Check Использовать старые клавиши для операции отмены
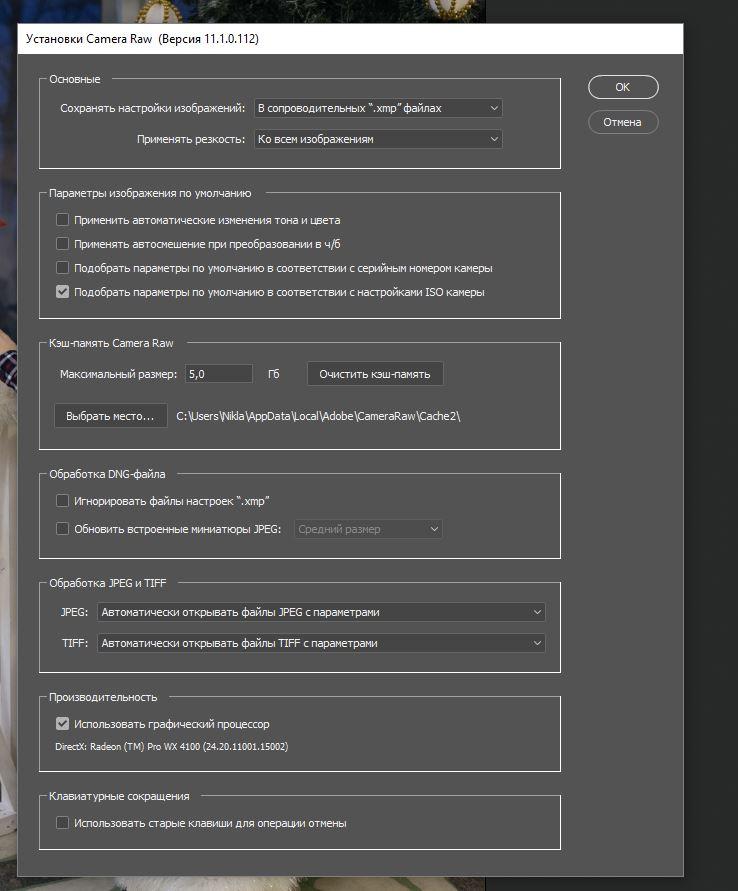The width and height of the screenshot is (738, 891). [62, 823]
